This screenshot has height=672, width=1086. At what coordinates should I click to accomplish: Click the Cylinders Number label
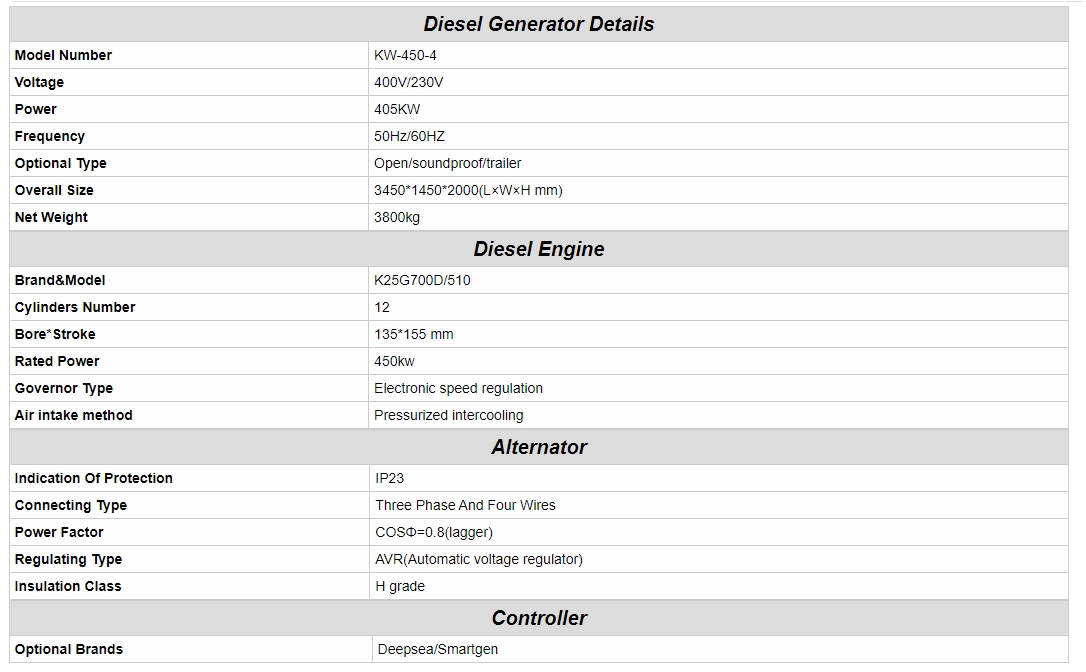(75, 307)
